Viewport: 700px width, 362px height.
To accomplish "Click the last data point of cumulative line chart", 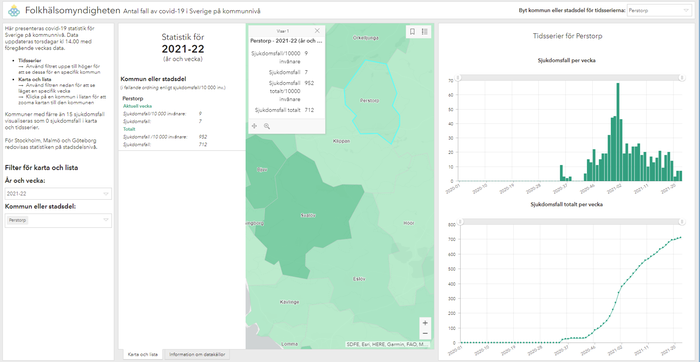I will tap(680, 237).
